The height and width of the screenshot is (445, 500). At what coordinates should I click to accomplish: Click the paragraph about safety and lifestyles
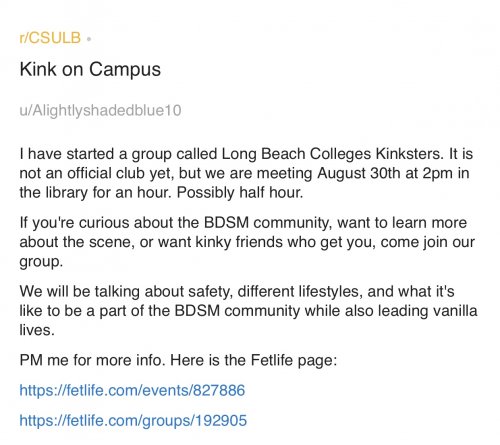pyautogui.click(x=248, y=311)
